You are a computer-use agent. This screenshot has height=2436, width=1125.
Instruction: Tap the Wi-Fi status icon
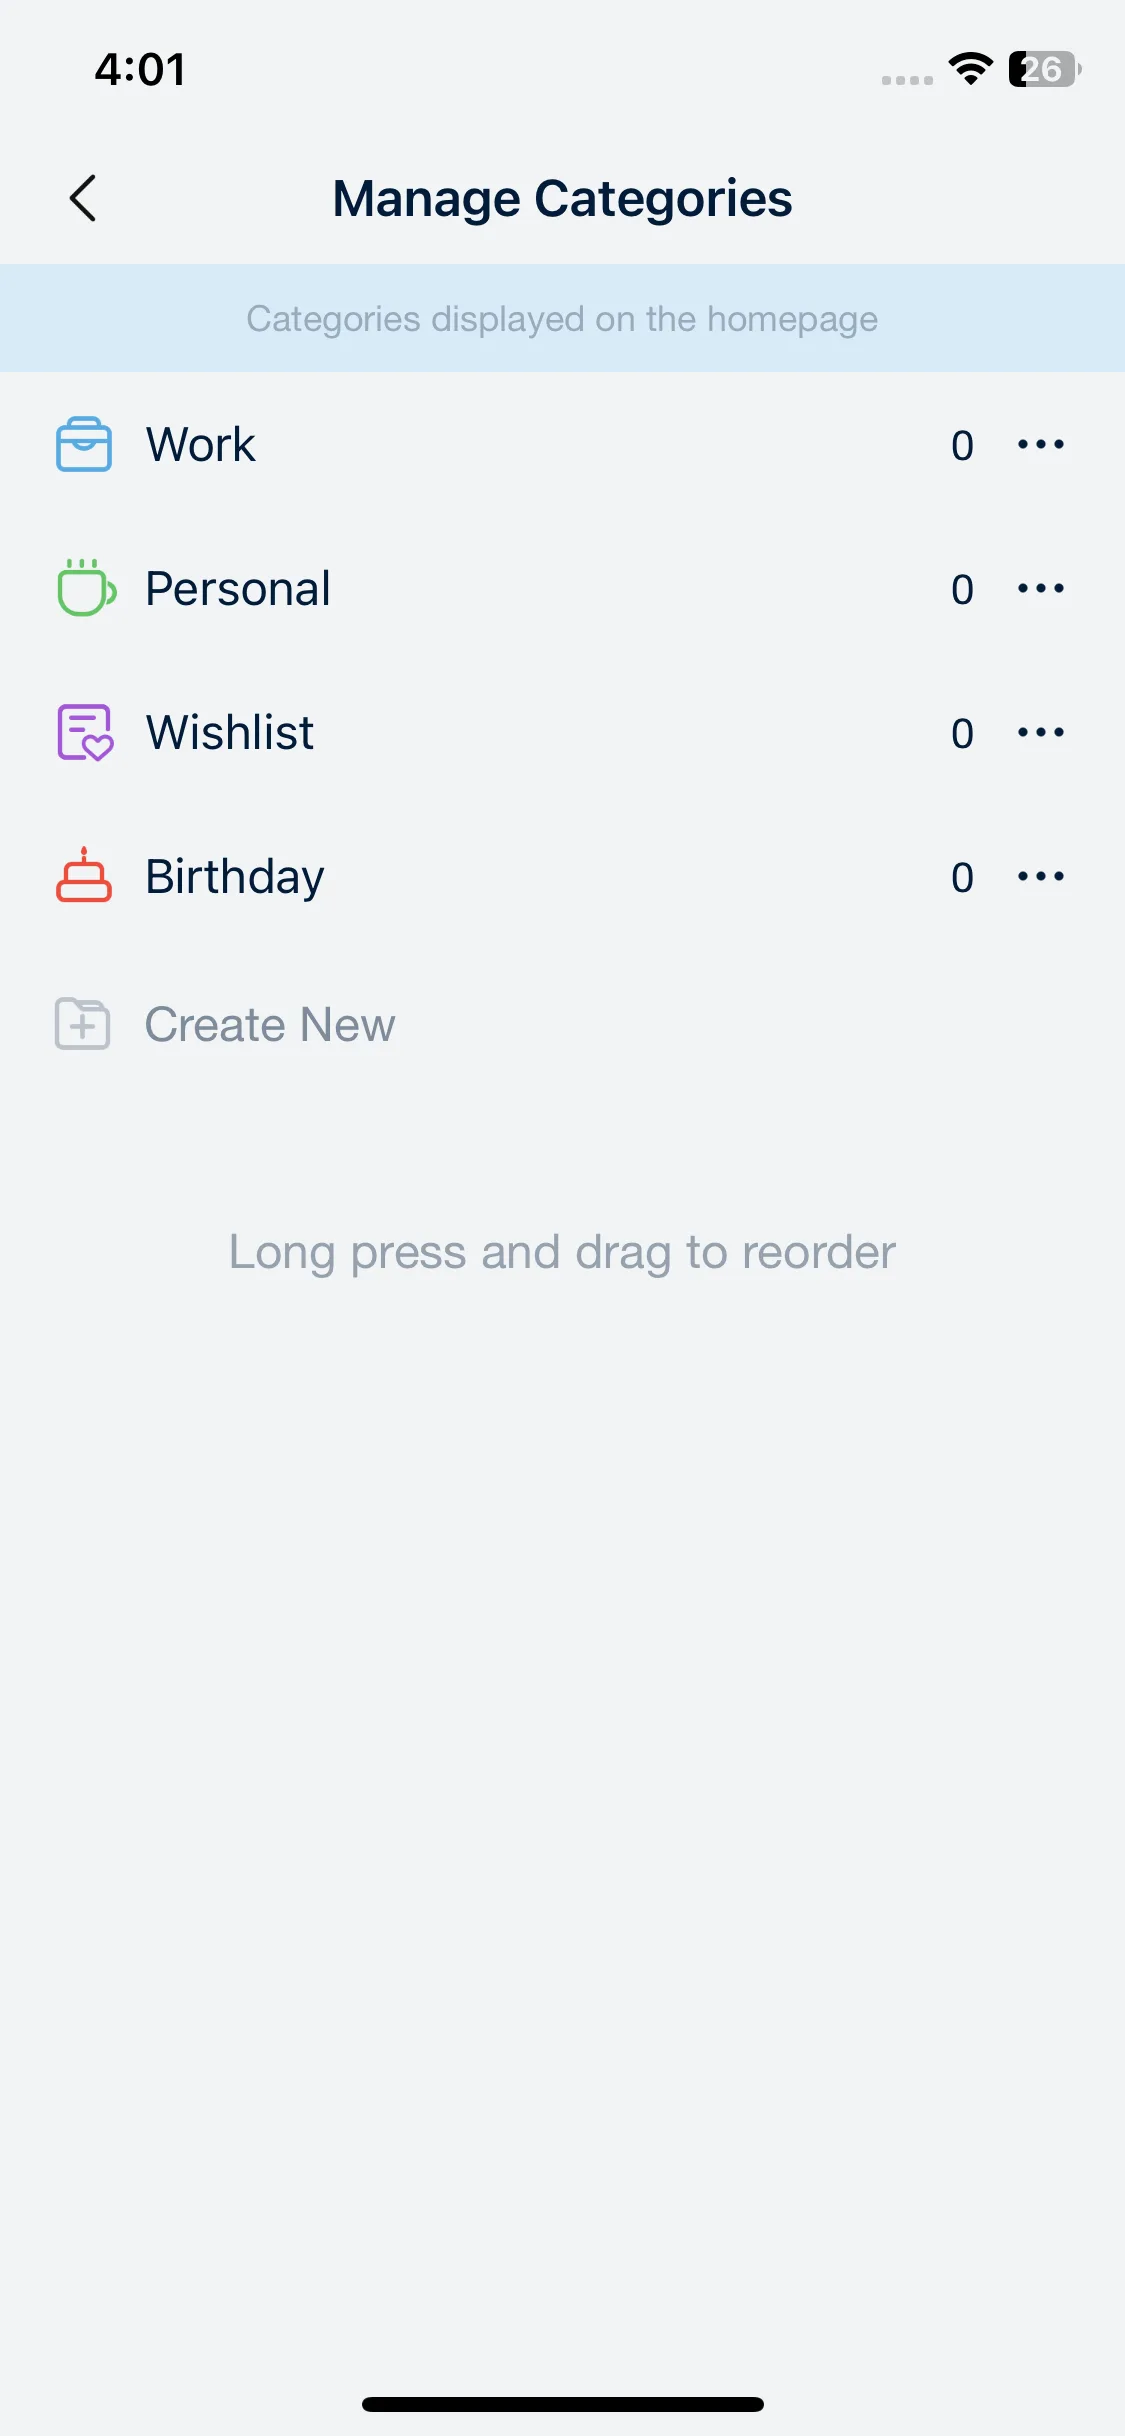tap(970, 69)
